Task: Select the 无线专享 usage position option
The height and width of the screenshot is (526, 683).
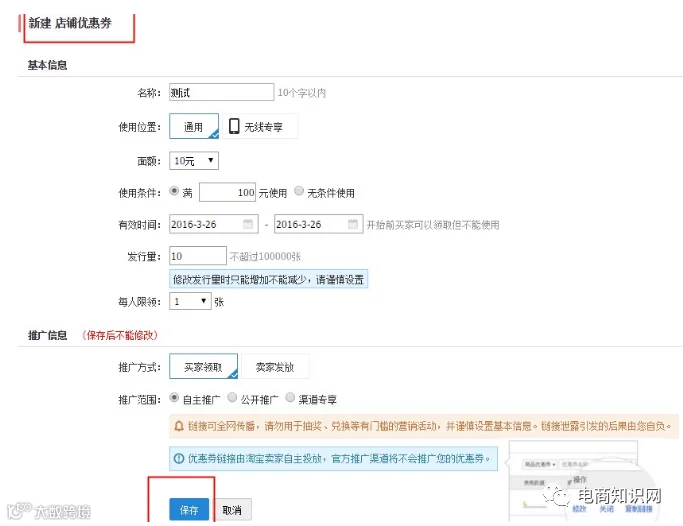Action: tap(260, 126)
